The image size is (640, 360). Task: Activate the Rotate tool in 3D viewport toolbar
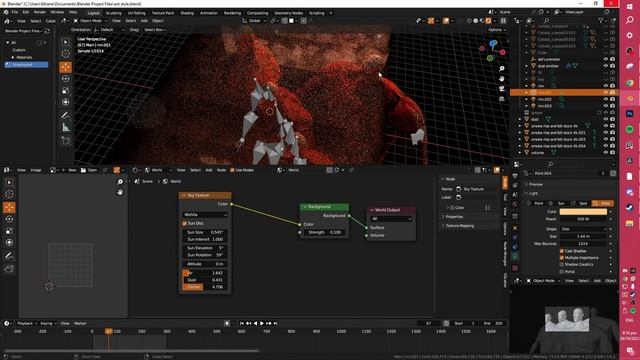(x=66, y=79)
